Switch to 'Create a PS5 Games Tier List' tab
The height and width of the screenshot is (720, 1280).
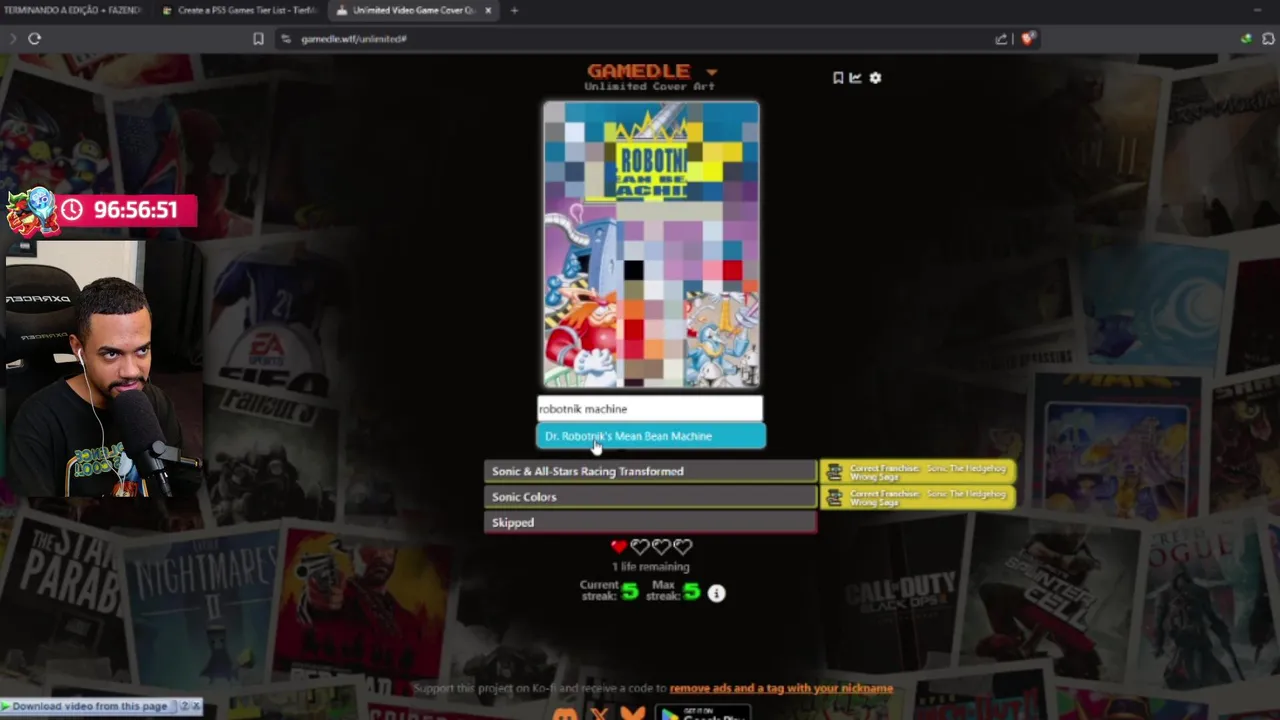(240, 10)
